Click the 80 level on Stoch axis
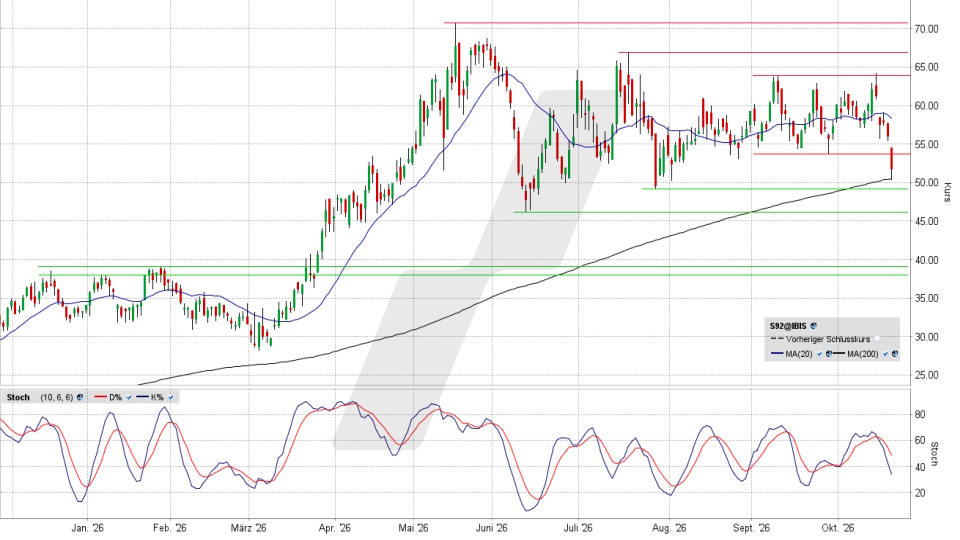This screenshot has width=960, height=540. click(920, 414)
